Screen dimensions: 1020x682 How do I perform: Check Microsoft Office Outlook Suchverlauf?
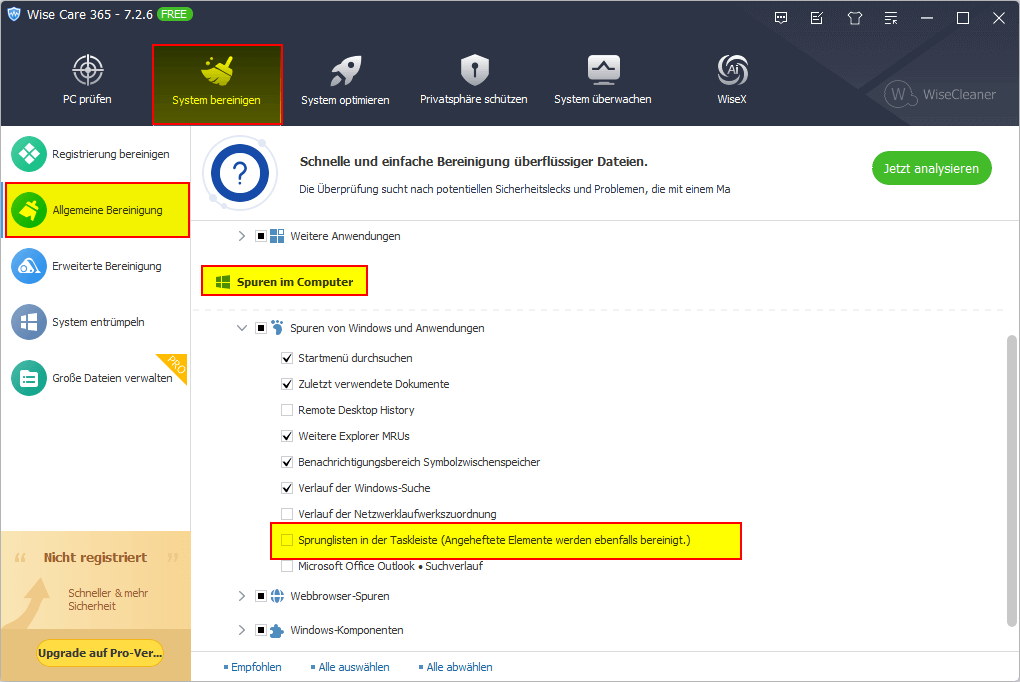[287, 566]
